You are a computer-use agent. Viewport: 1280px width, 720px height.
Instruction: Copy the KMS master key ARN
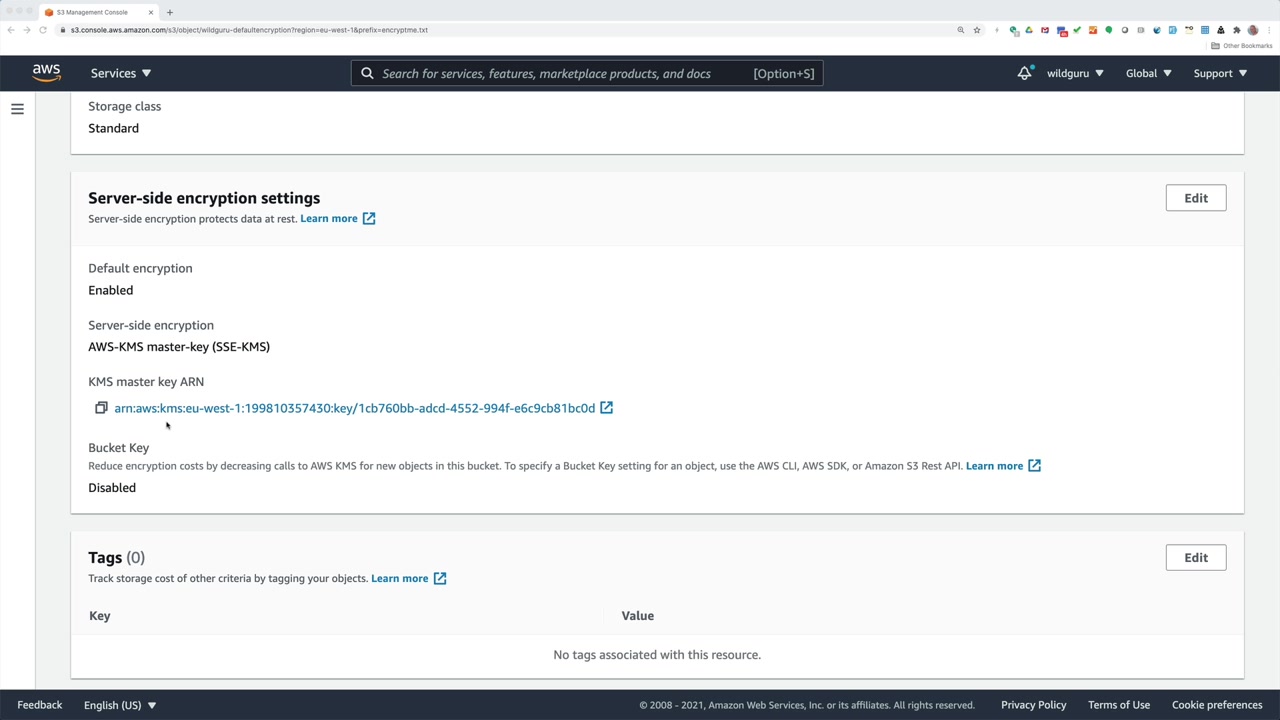tap(101, 408)
